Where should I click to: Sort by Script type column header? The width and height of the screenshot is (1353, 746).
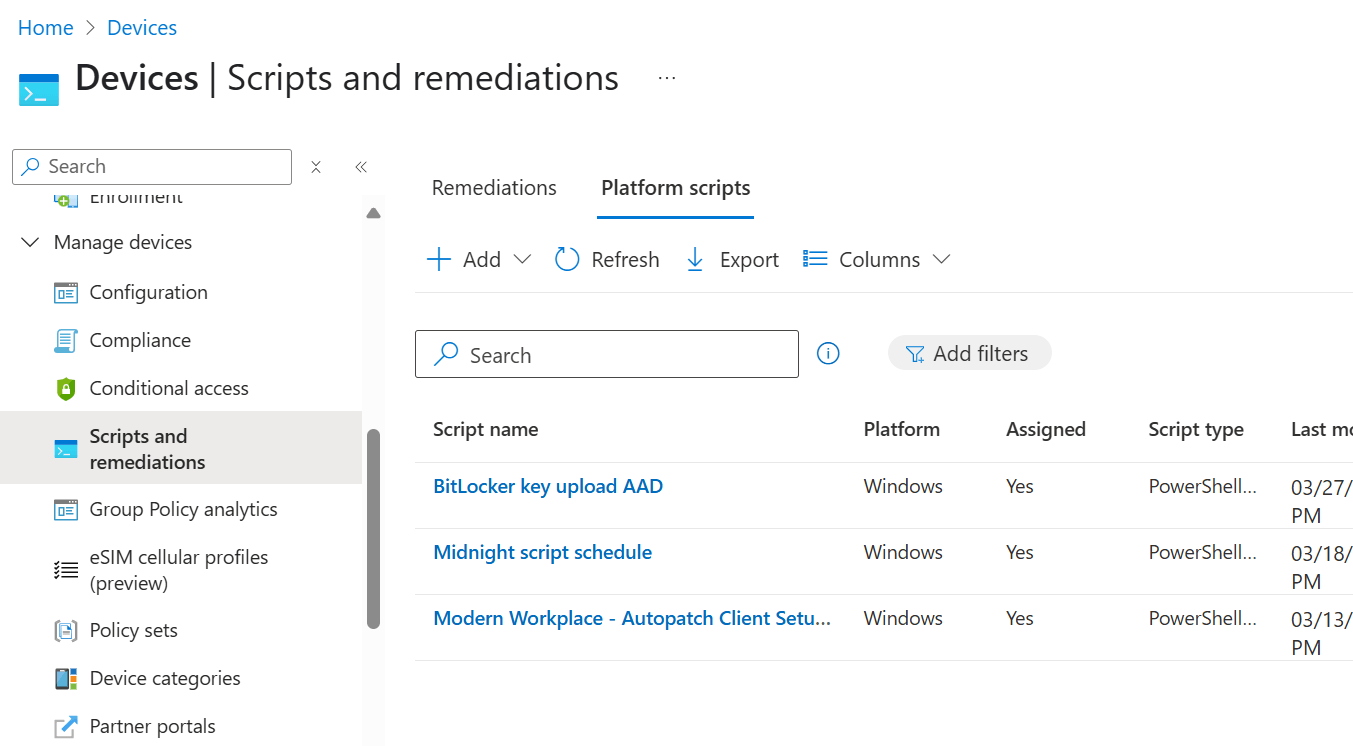click(1196, 430)
